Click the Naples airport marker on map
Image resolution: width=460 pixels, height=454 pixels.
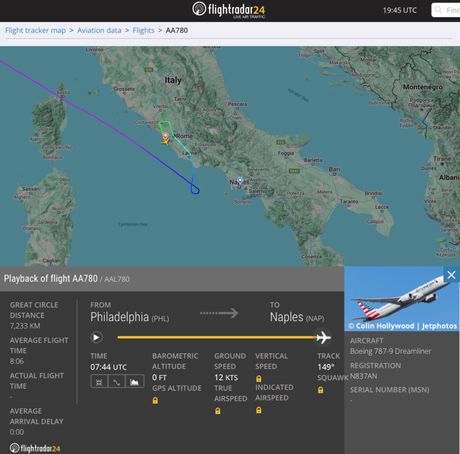[240, 180]
